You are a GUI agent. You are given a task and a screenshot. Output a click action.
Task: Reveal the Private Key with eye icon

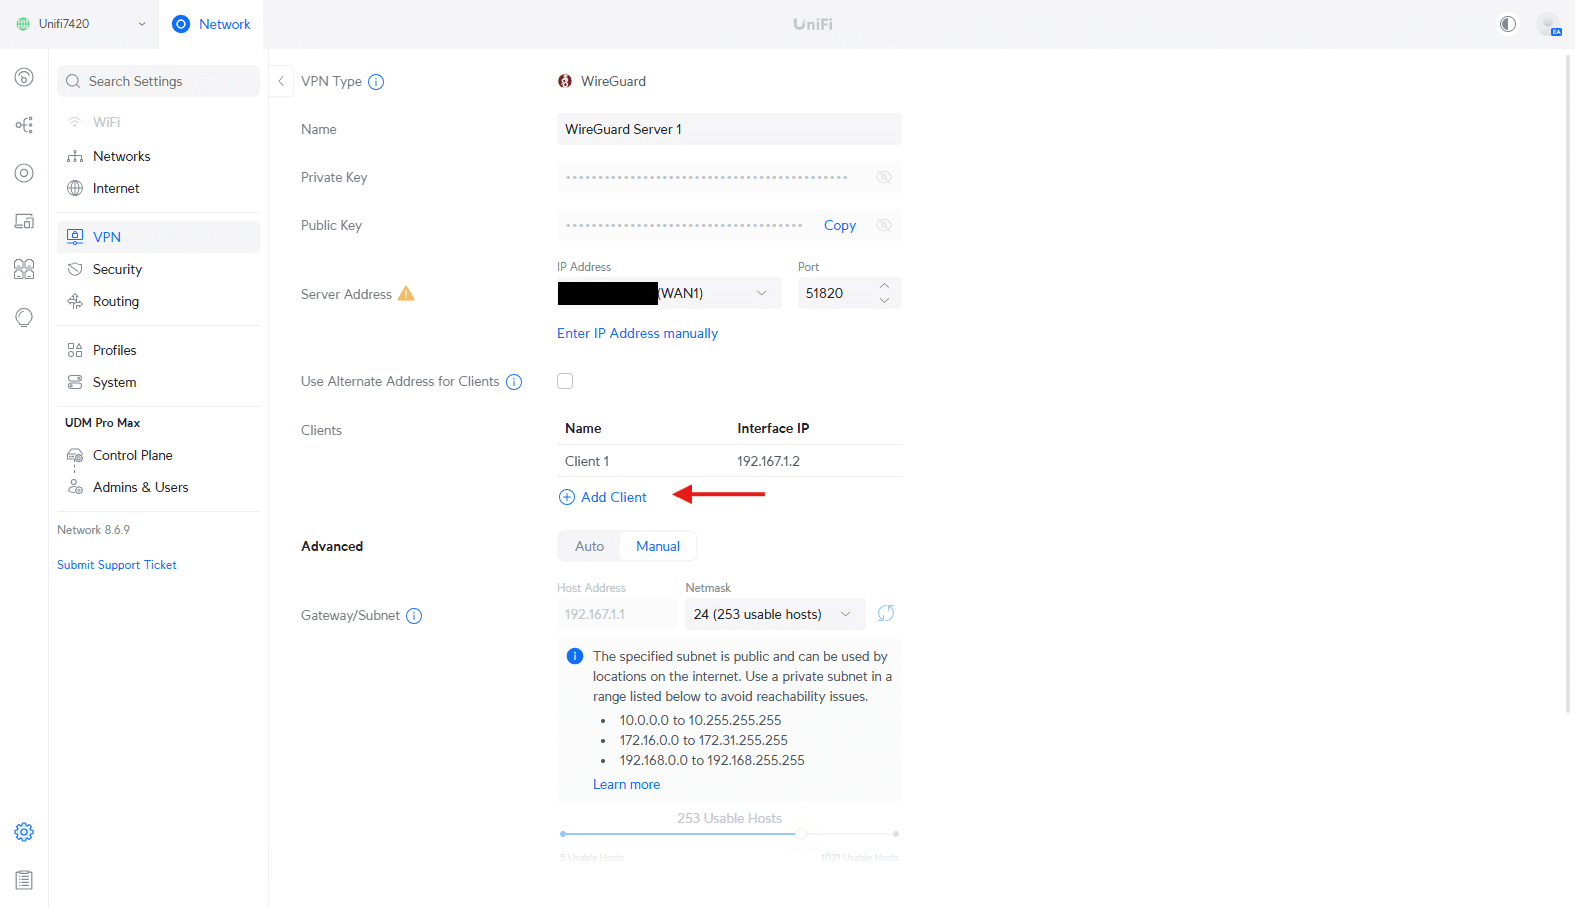pyautogui.click(x=884, y=177)
